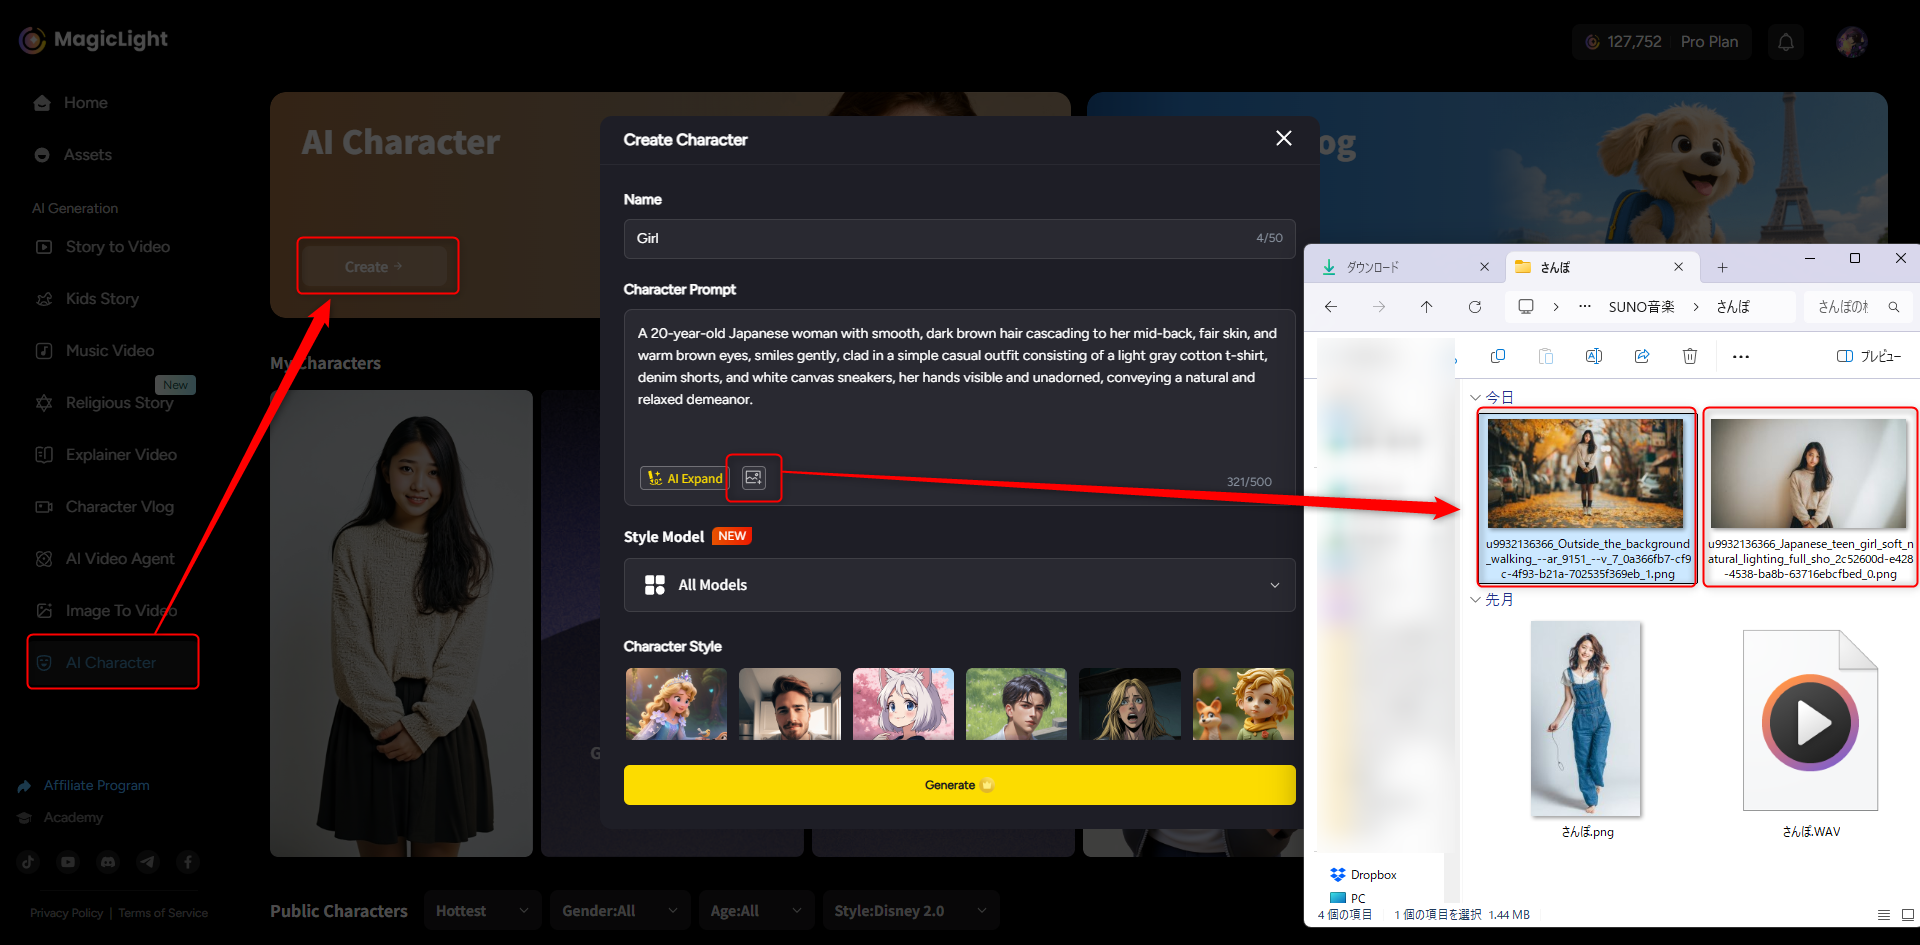Click the delete trash icon in File Explorer
The height and width of the screenshot is (945, 1920).
[1689, 357]
